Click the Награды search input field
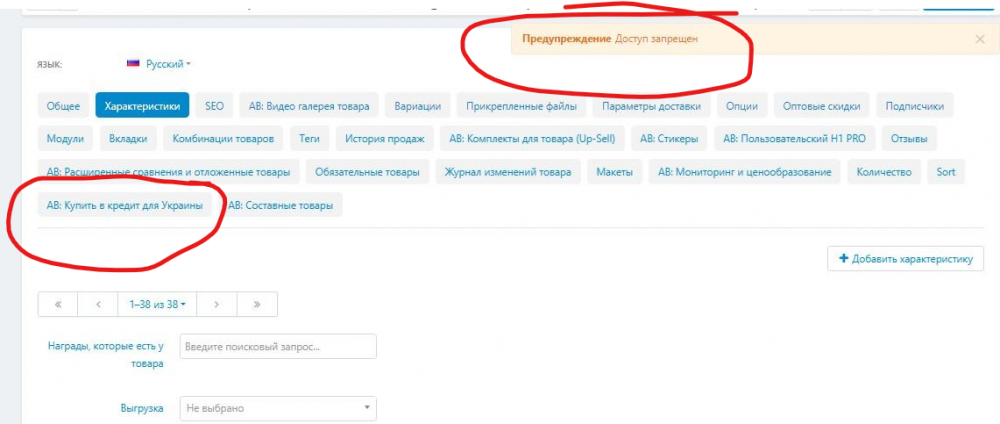Viewport: 1000px width, 424px height. click(277, 346)
